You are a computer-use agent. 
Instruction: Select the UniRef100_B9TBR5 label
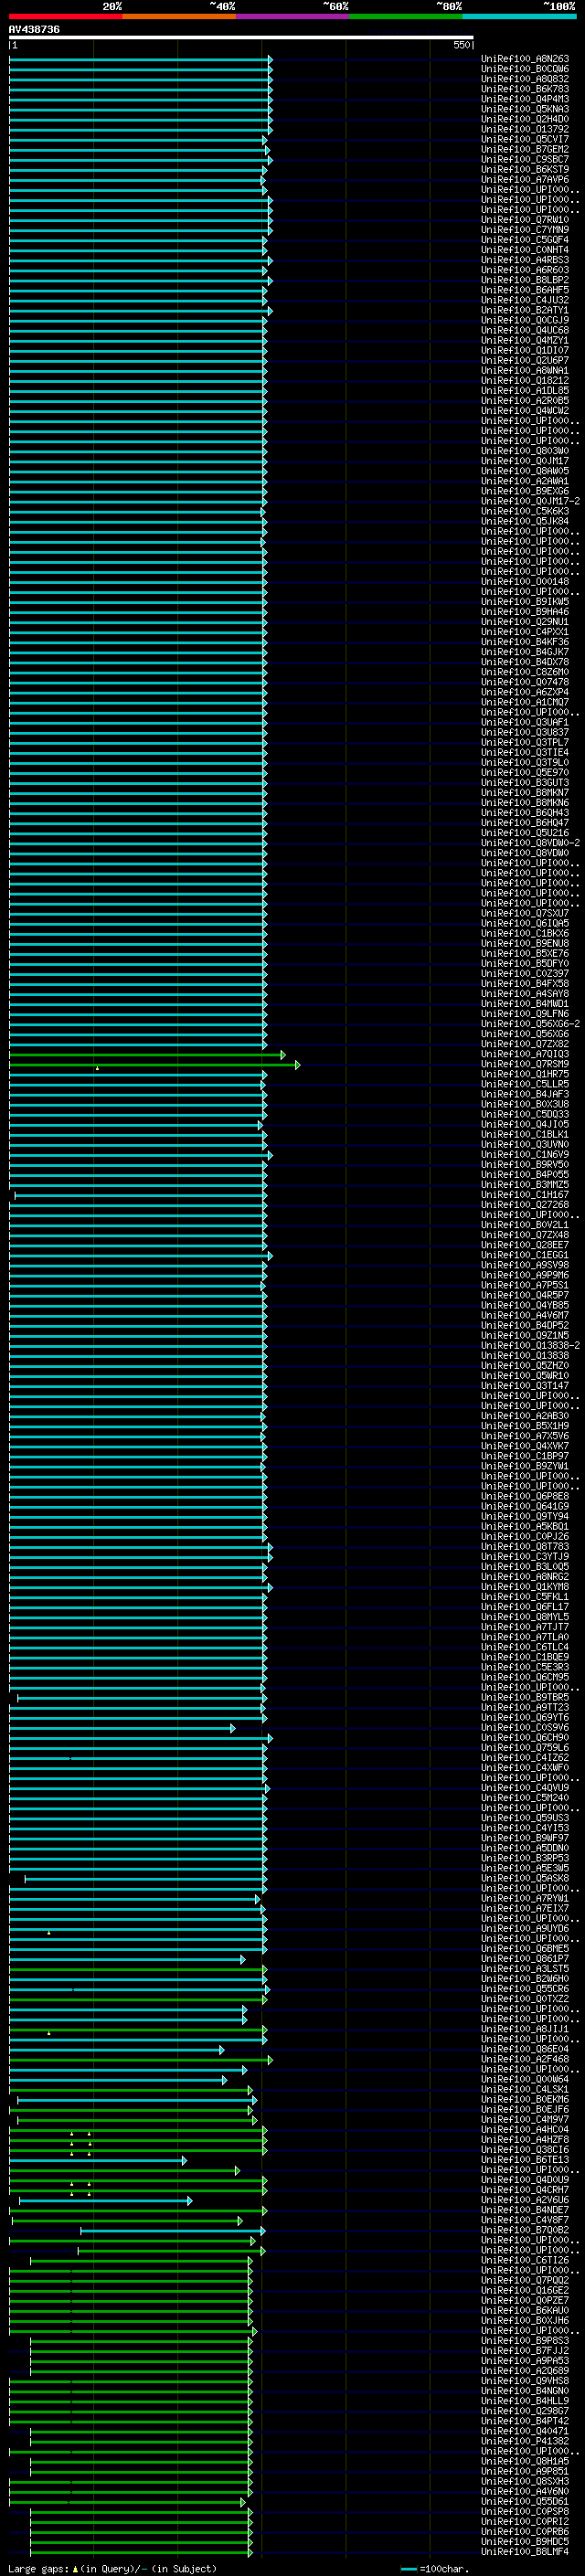point(525,1697)
